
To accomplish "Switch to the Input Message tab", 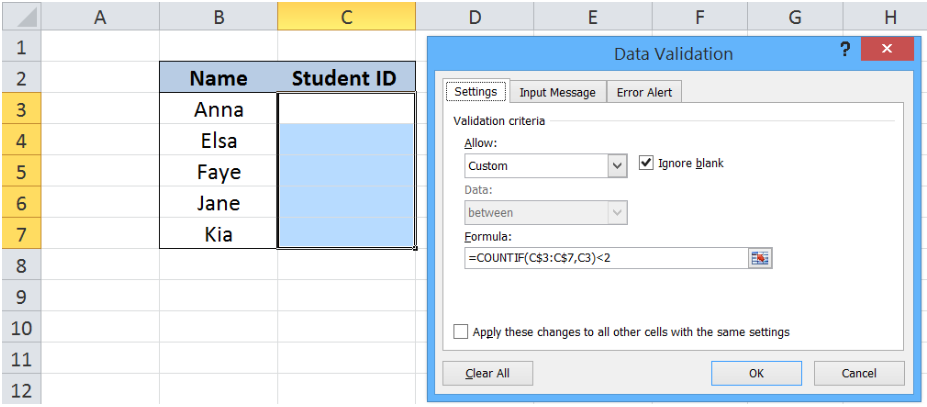I will click(x=558, y=93).
